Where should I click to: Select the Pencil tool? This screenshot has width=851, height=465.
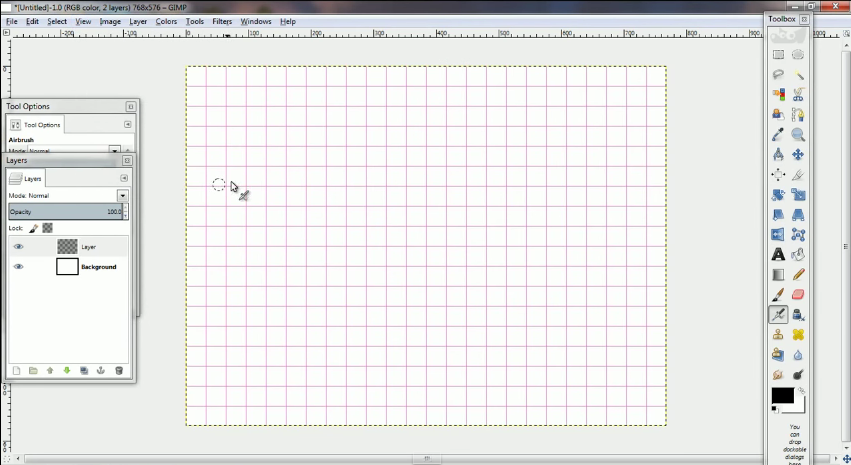798,275
